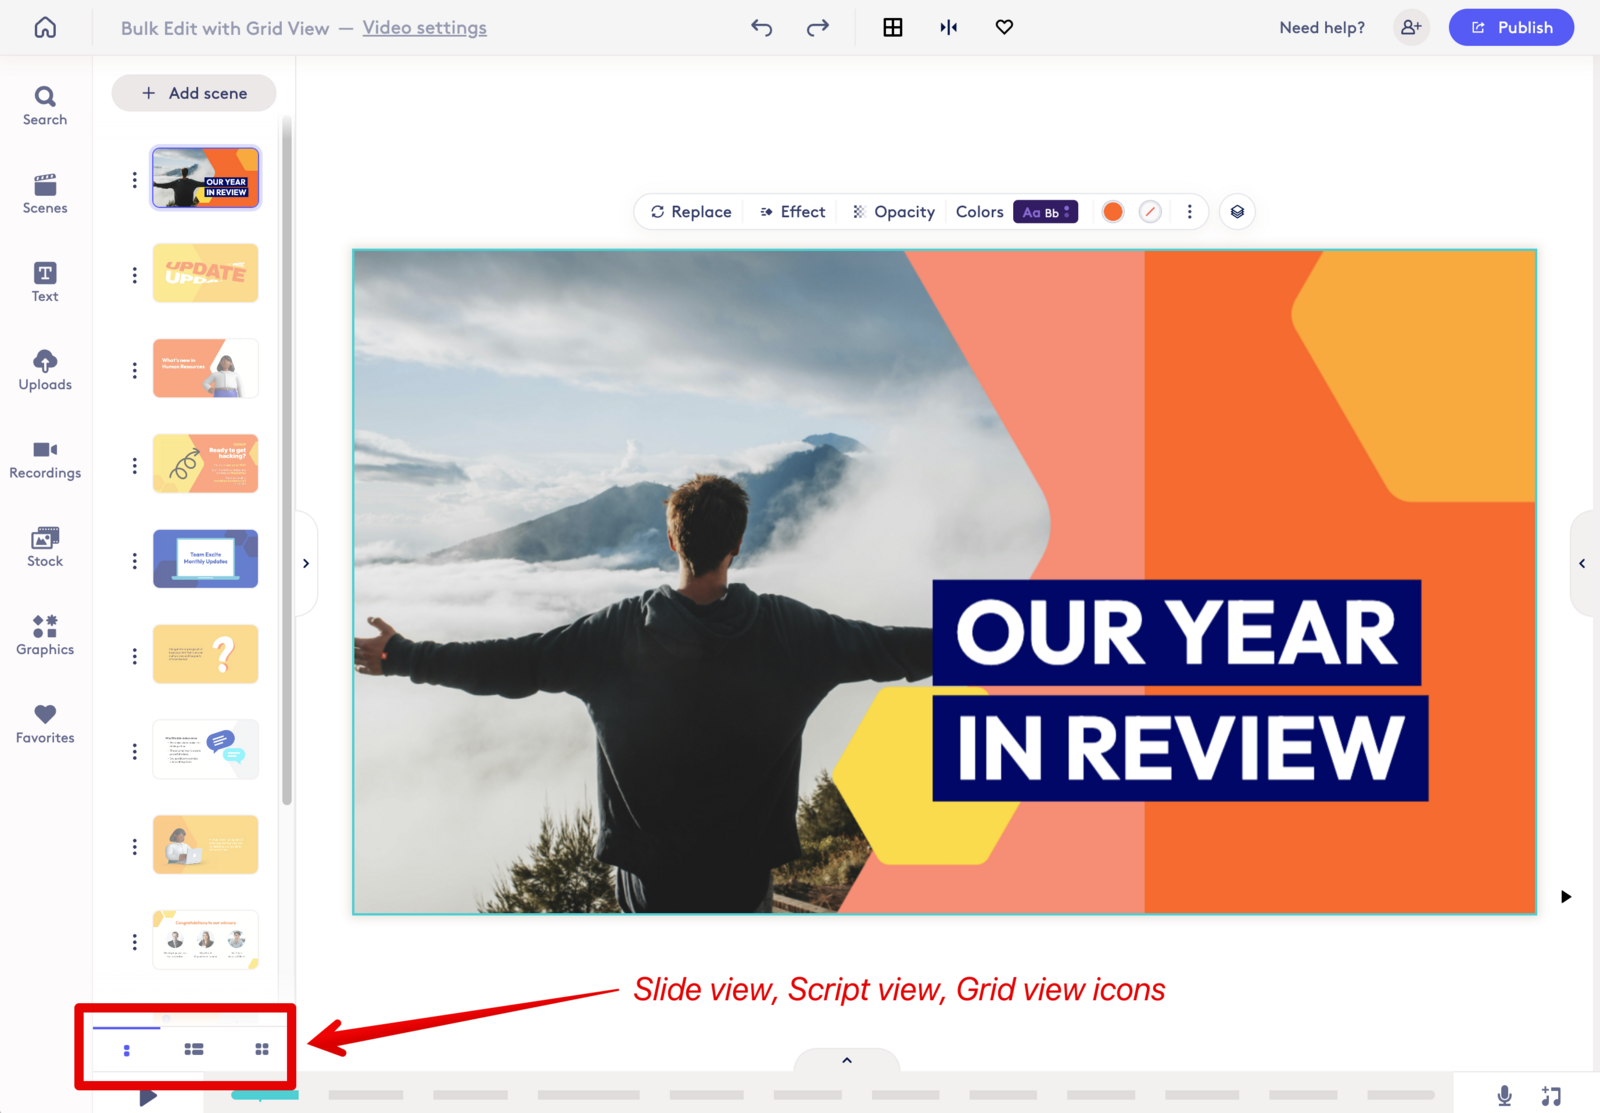Redo the last action
The image size is (1600, 1113).
point(818,27)
